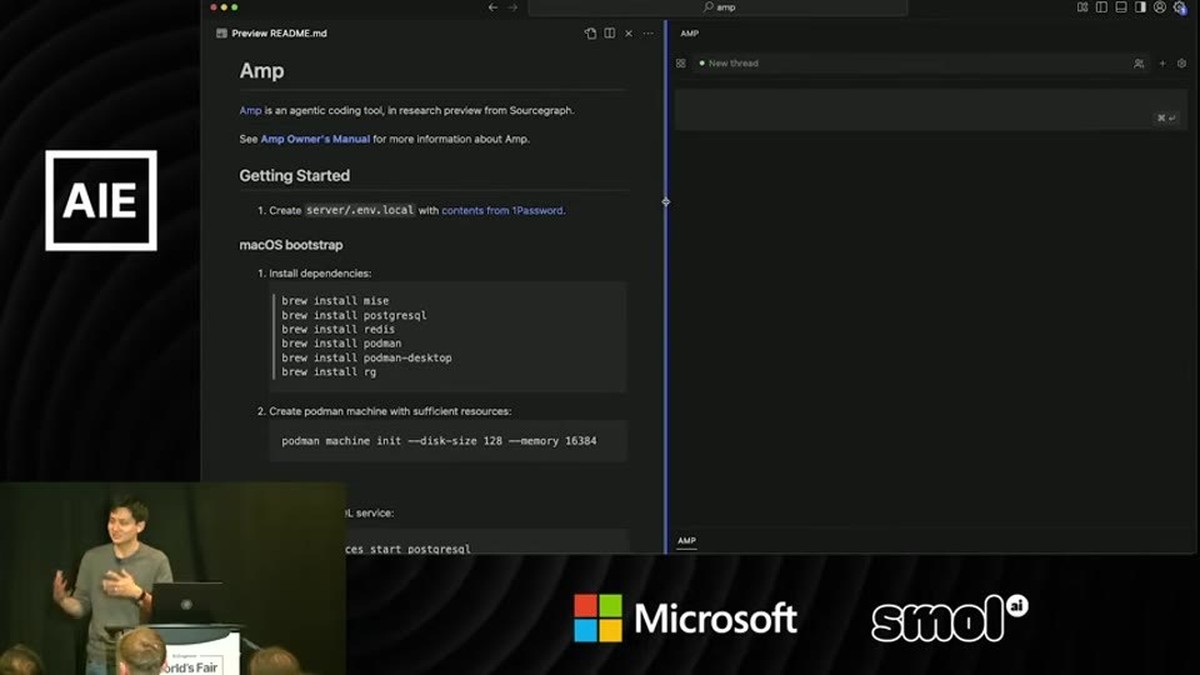Open the Amp threads grid icon
Viewport: 1200px width, 675px height.
681,63
